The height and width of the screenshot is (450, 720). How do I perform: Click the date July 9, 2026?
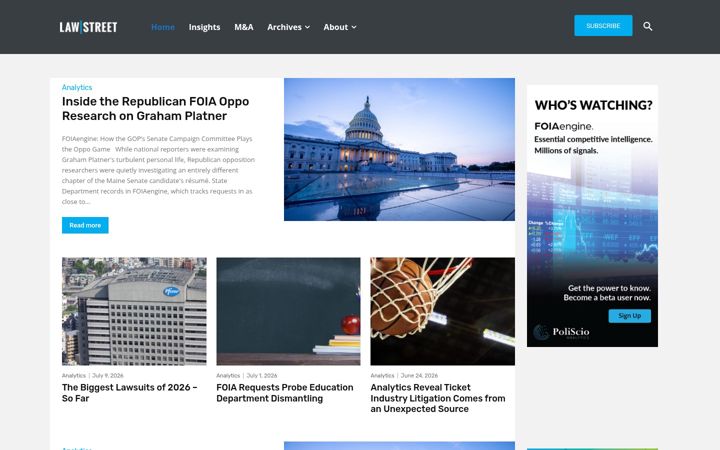pos(108,376)
